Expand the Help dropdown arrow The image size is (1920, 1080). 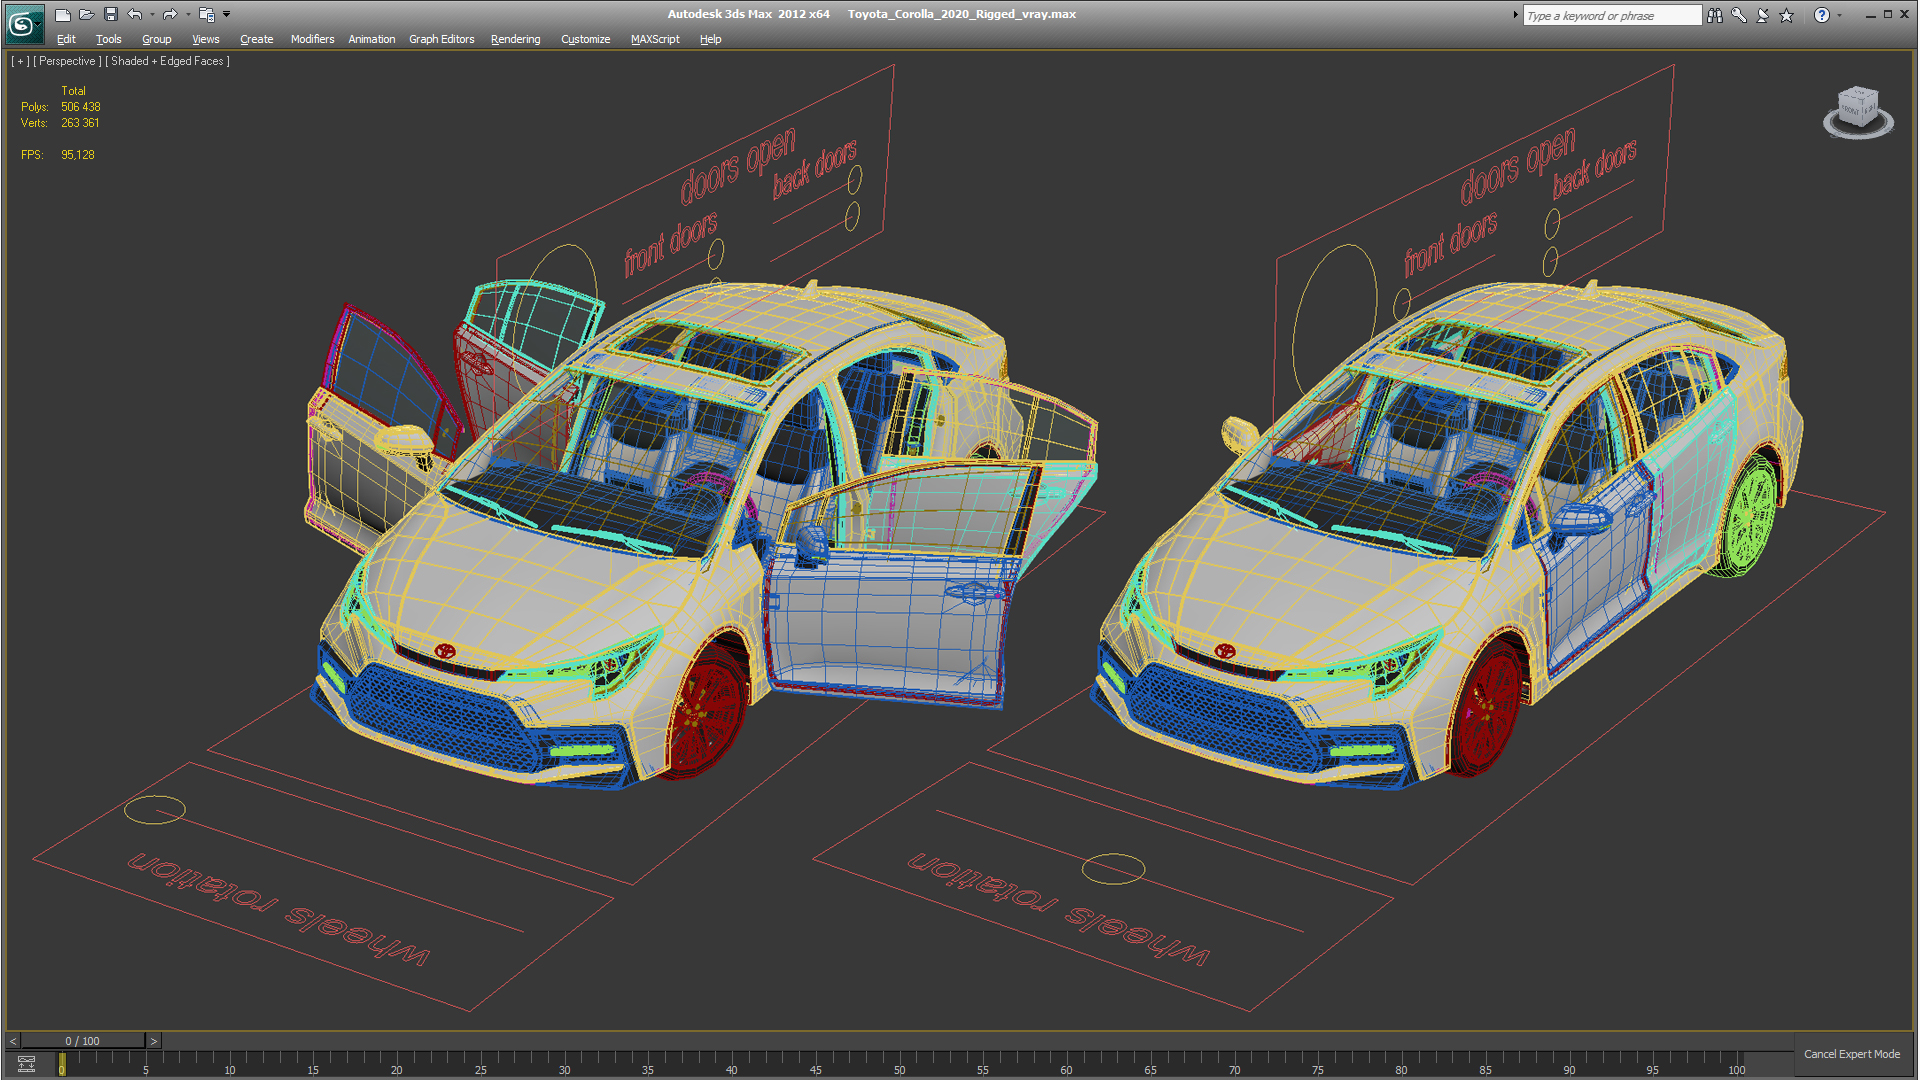(1840, 15)
